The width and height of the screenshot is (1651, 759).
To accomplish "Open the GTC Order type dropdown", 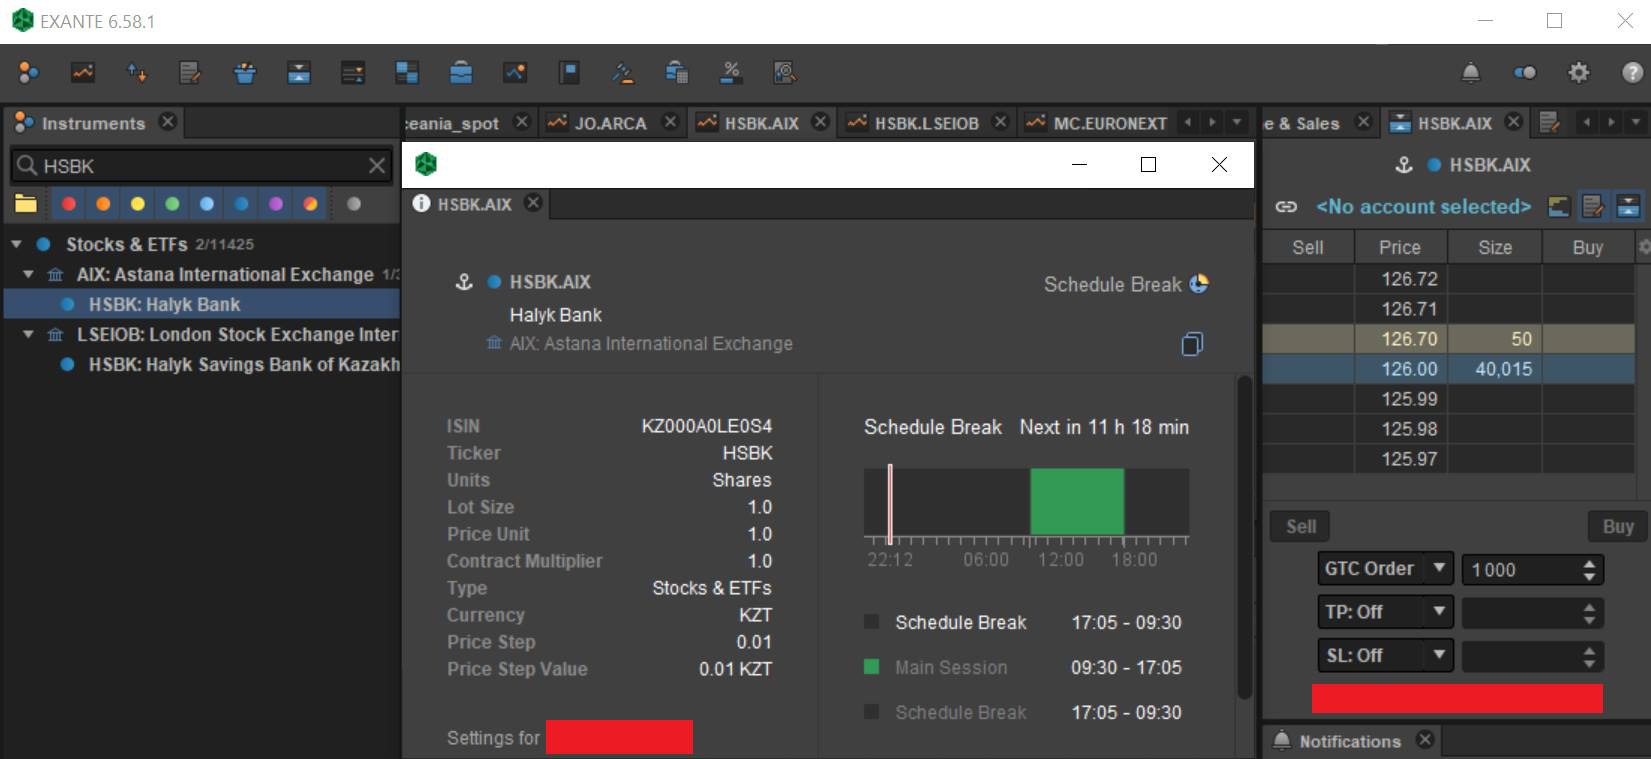I will [1385, 569].
